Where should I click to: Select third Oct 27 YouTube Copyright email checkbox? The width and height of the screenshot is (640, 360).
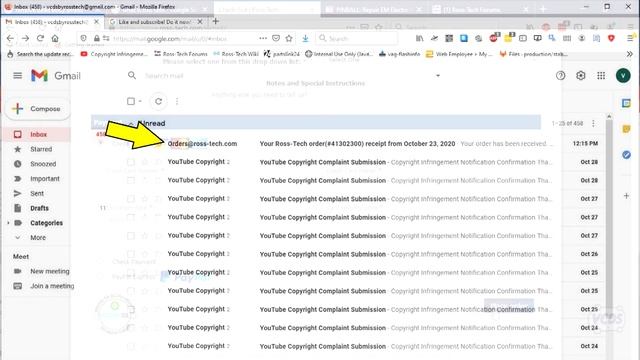tap(131, 236)
